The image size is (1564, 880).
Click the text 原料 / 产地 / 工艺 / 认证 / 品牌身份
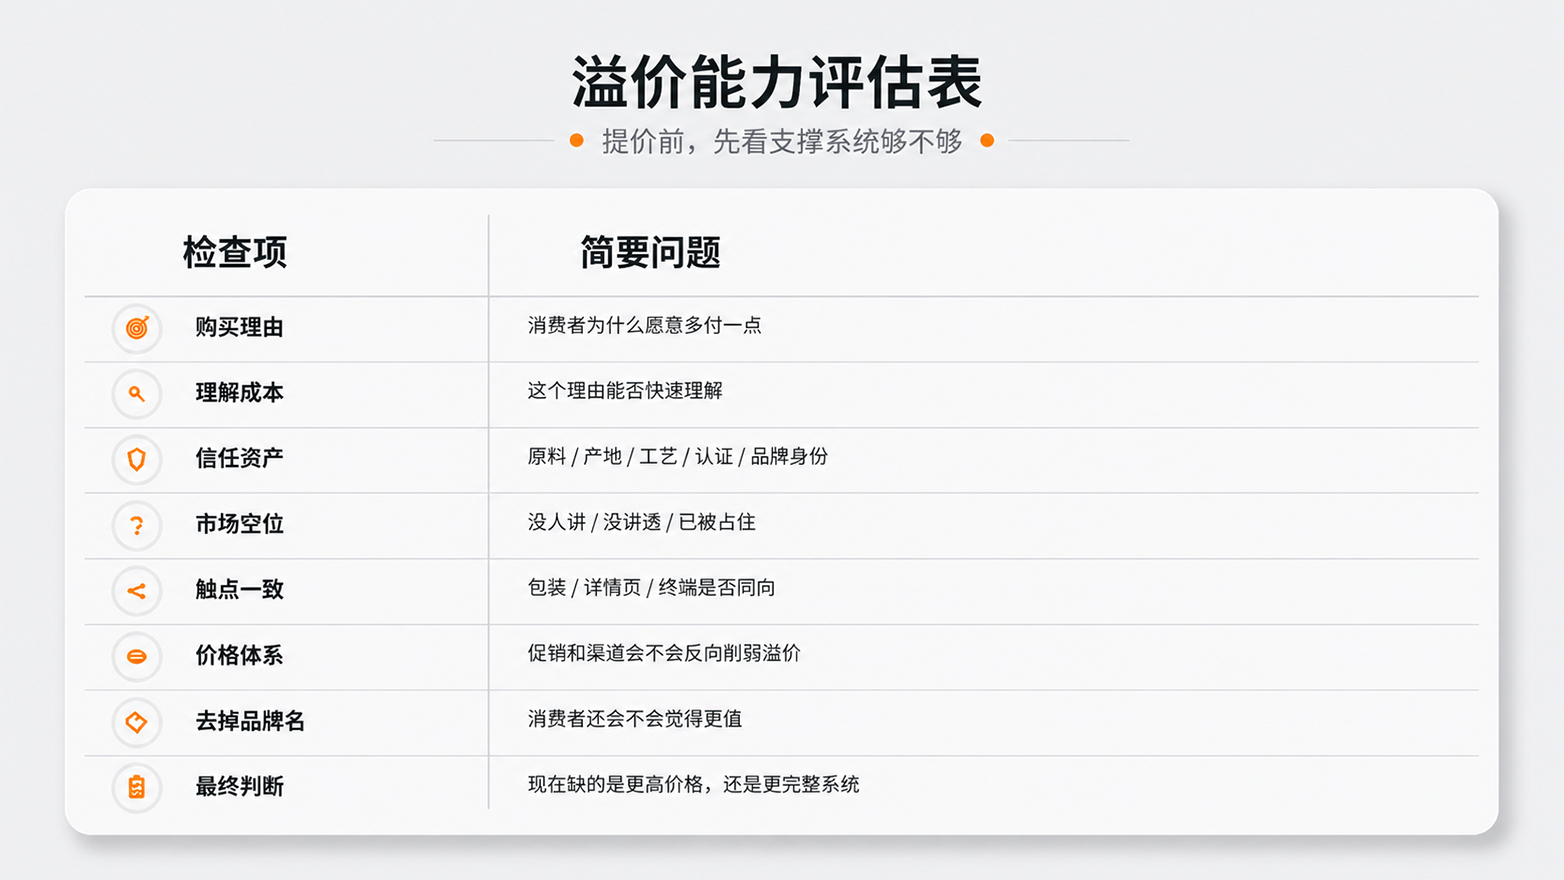point(678,456)
